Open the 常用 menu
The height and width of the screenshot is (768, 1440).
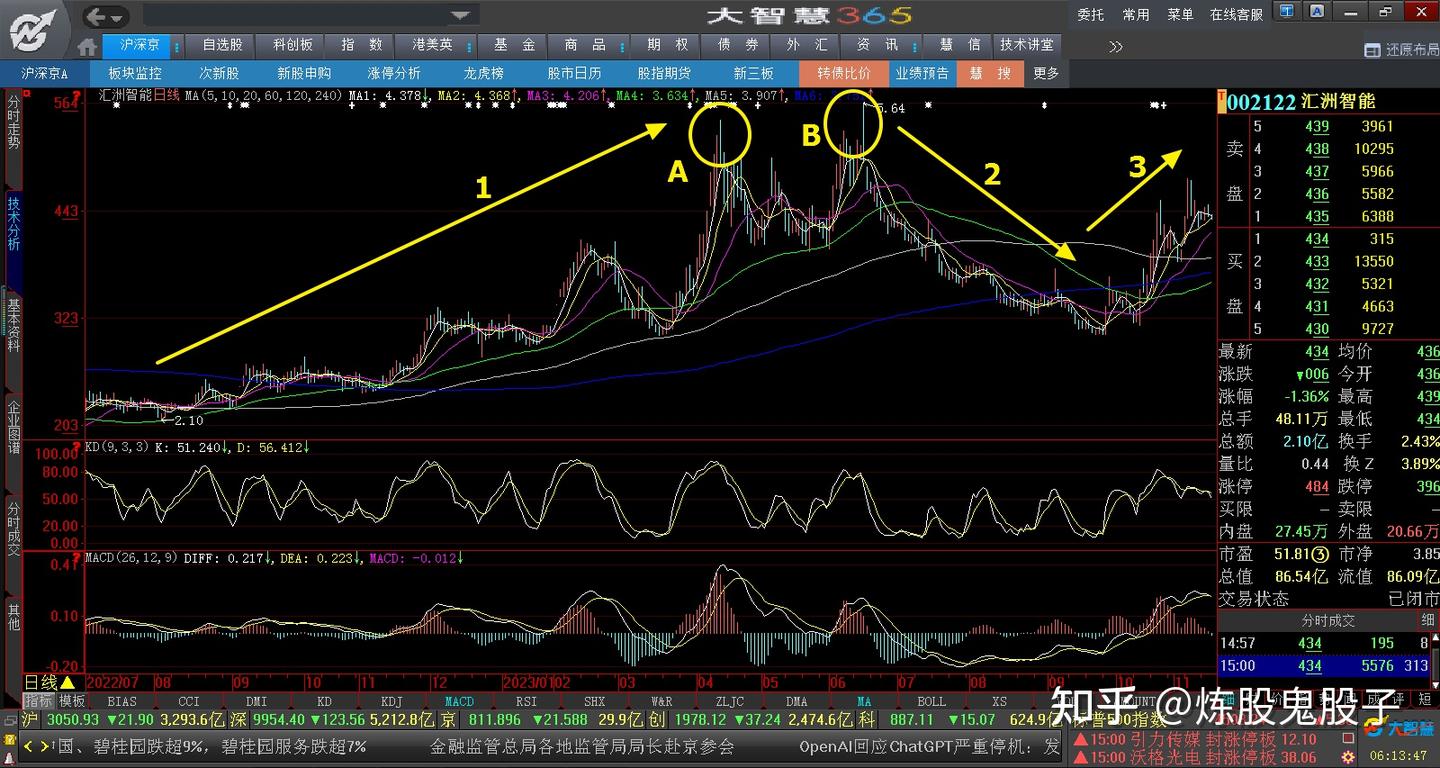point(1136,14)
